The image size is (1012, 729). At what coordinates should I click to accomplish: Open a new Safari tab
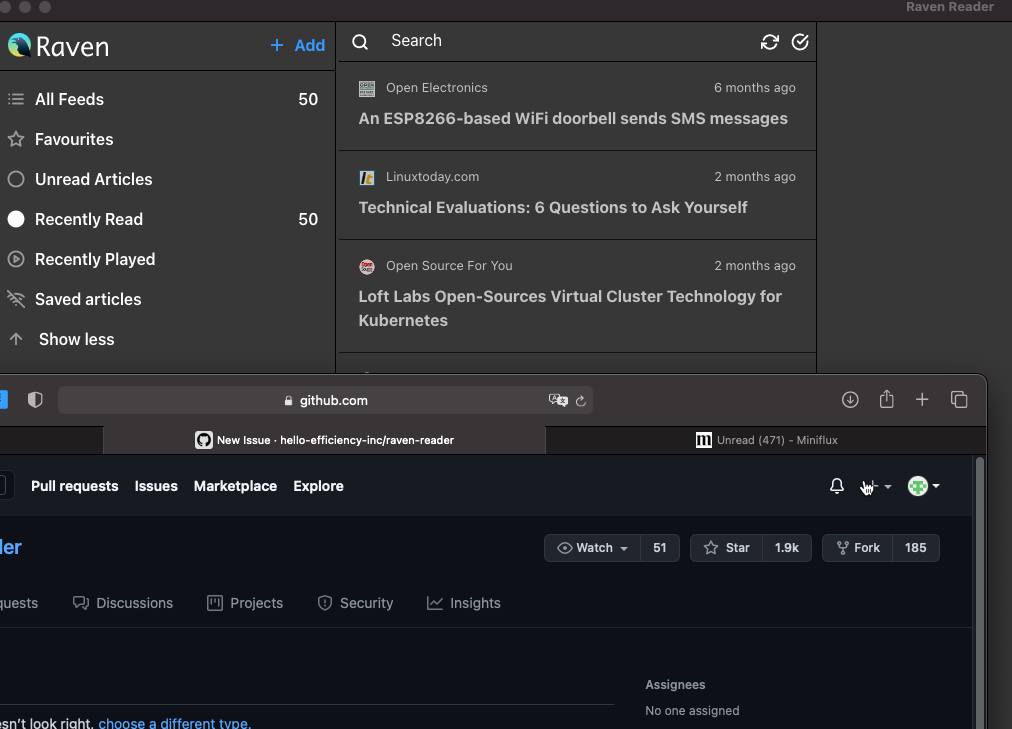pos(922,400)
